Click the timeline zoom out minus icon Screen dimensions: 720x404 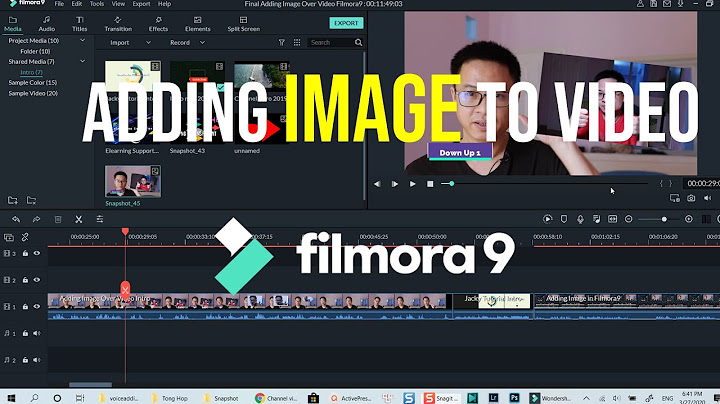629,219
